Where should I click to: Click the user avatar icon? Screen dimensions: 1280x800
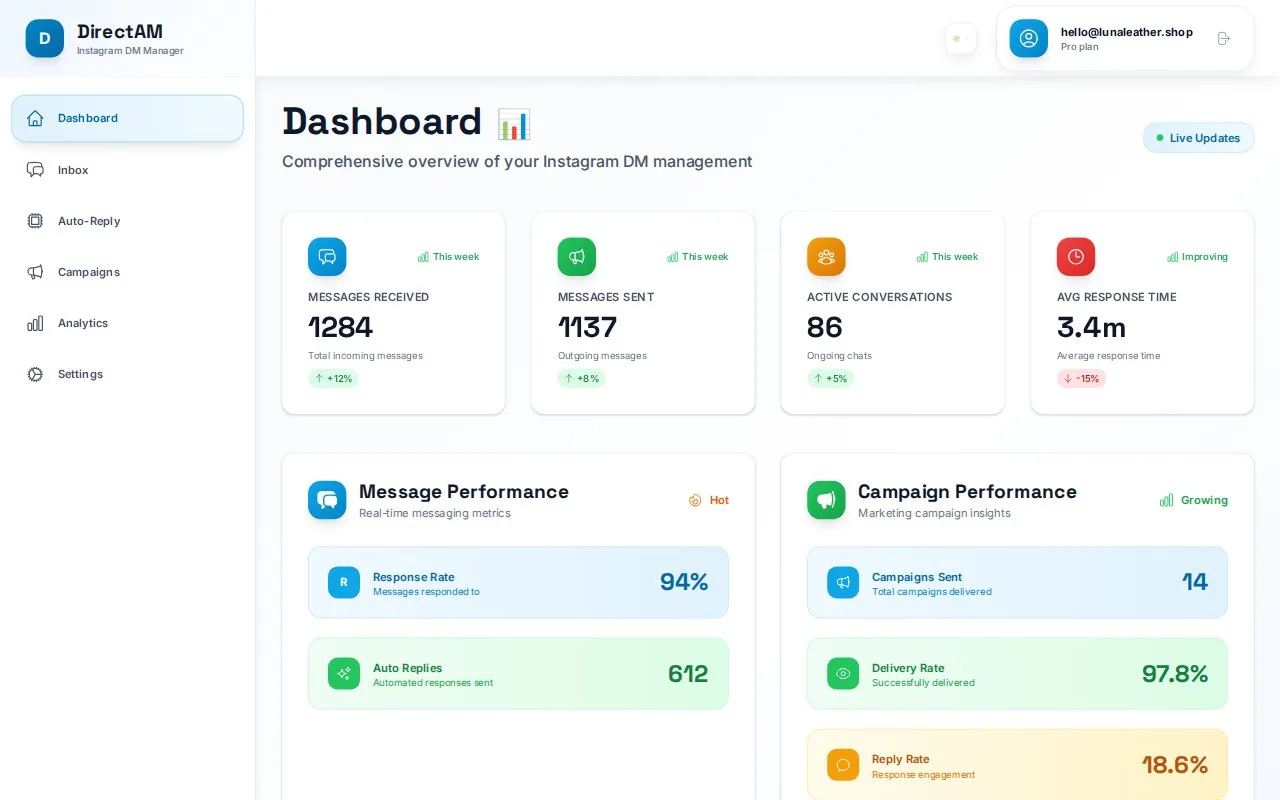click(1029, 38)
